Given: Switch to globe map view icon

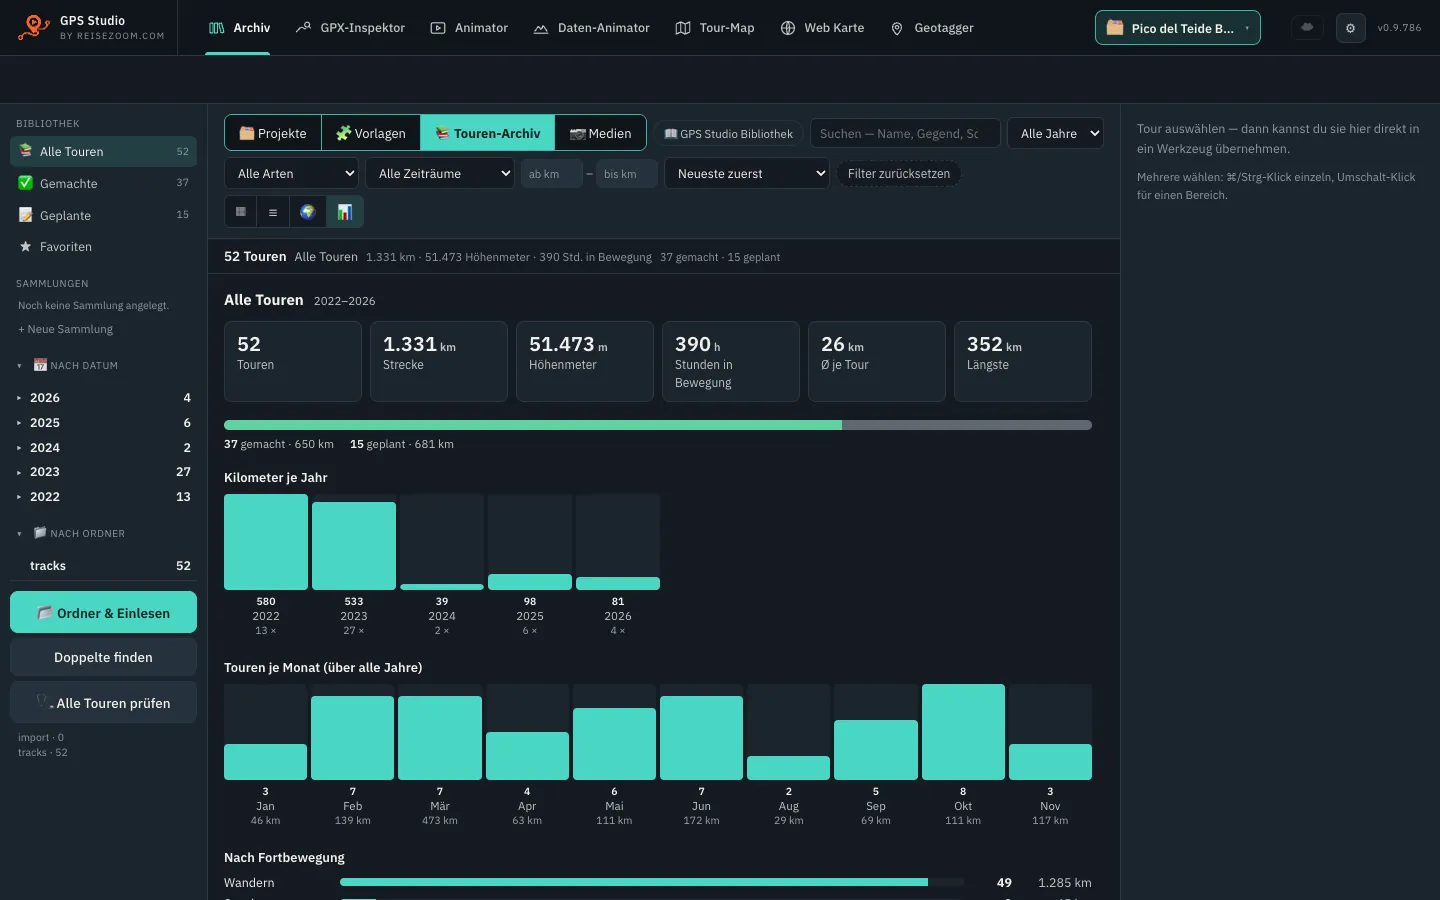Looking at the screenshot, I should [307, 212].
